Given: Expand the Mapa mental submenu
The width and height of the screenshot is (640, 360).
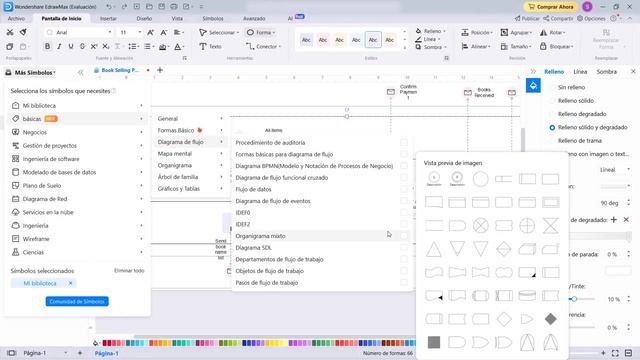Looking at the screenshot, I should coord(190,153).
